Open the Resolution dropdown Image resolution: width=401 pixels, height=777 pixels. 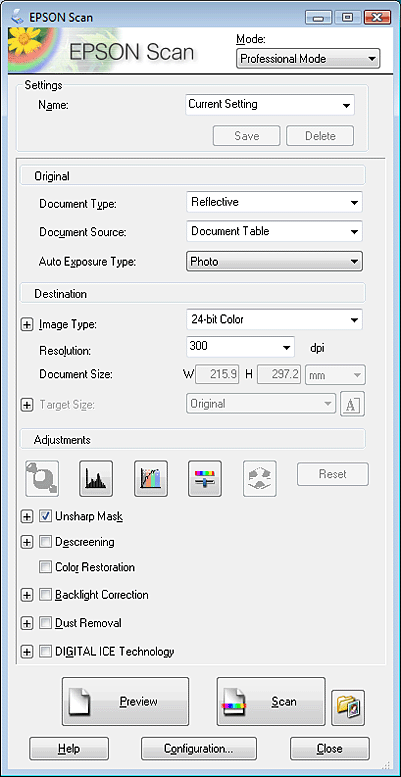pos(240,347)
